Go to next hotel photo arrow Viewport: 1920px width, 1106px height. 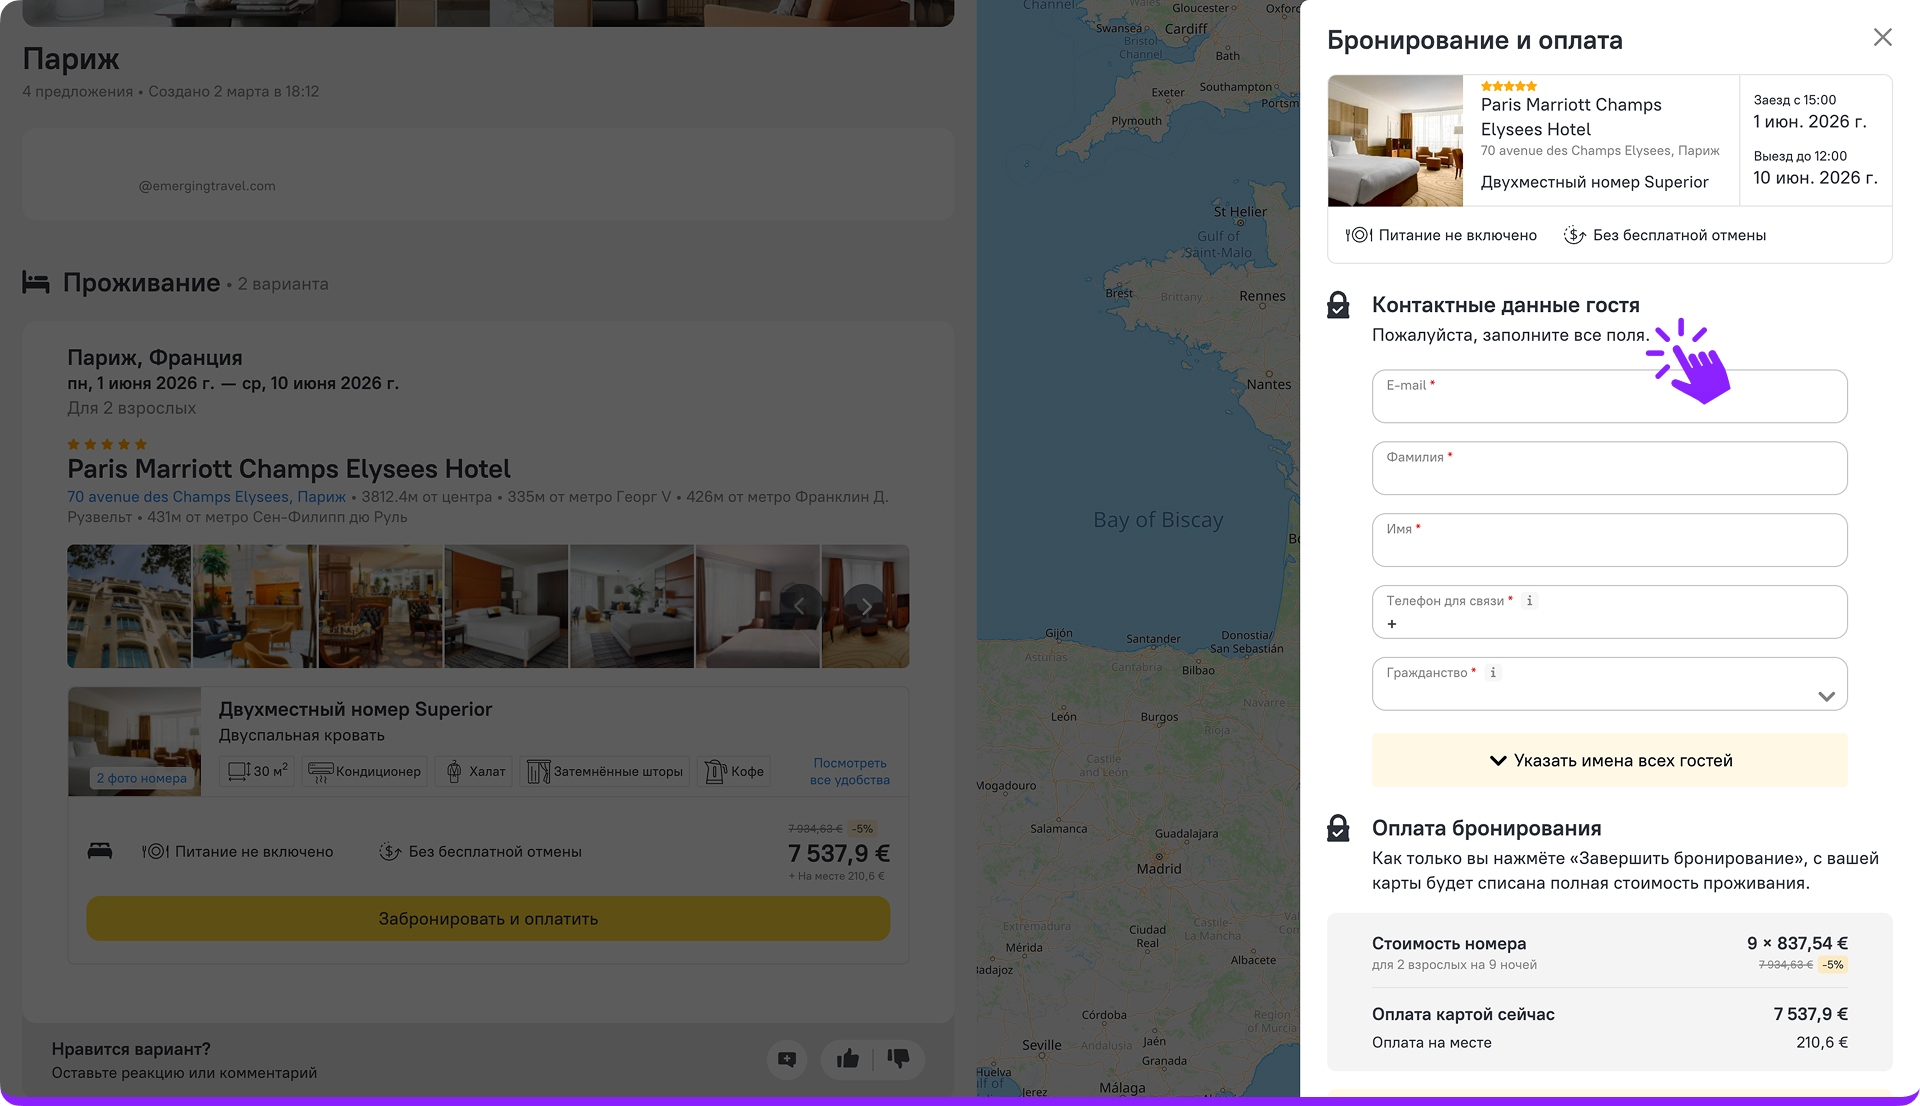[x=866, y=606]
